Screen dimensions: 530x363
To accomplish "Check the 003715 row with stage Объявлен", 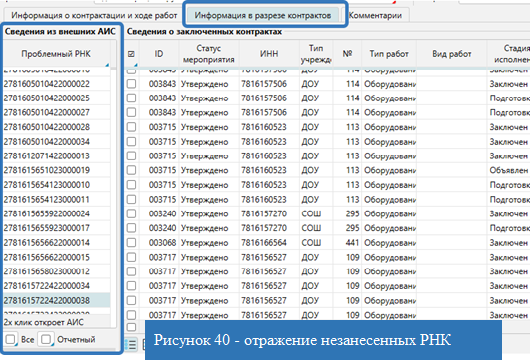I will point(131,170).
